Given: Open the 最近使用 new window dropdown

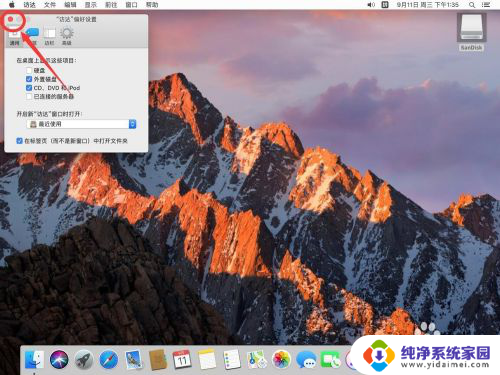Looking at the screenshot, I should pyautogui.click(x=81, y=124).
